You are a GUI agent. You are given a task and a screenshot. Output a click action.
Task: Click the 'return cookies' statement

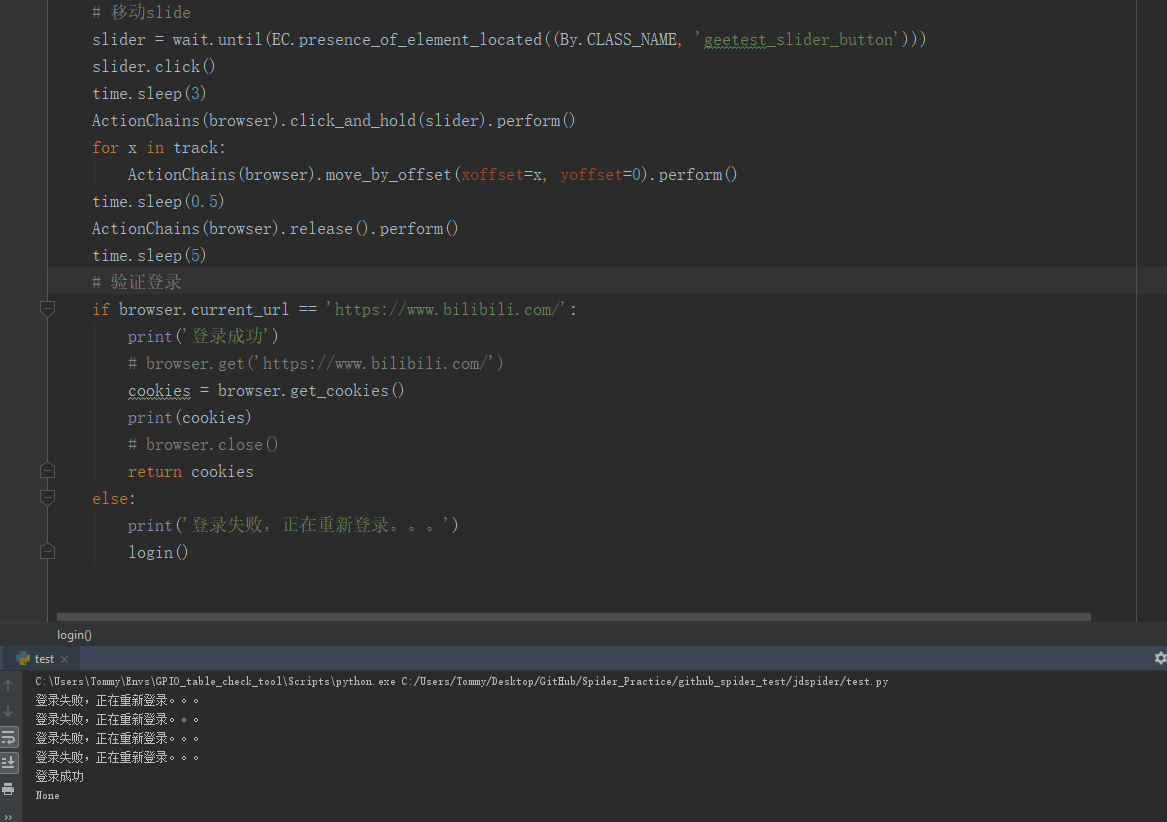[191, 471]
